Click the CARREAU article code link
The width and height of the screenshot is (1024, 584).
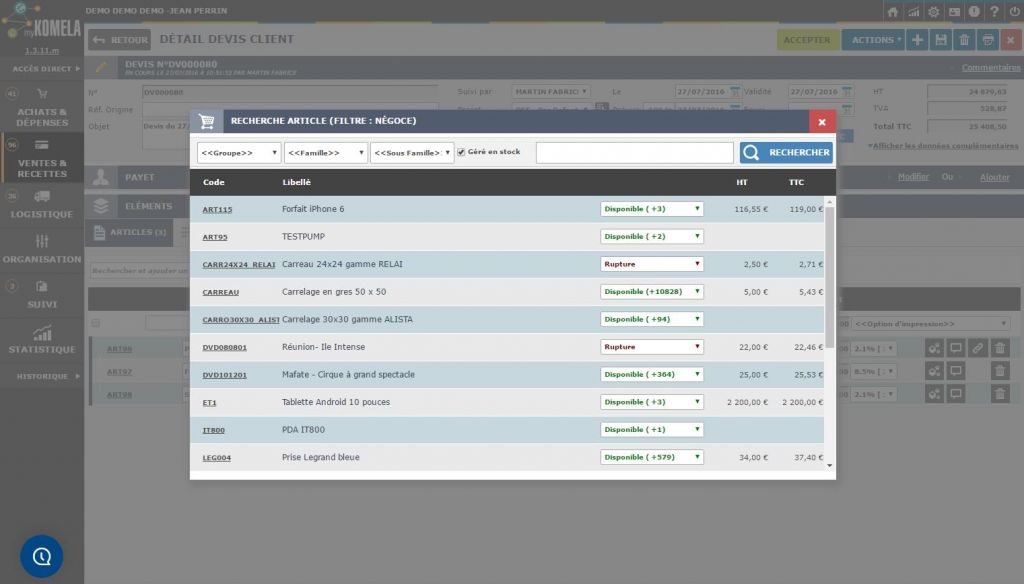220,292
